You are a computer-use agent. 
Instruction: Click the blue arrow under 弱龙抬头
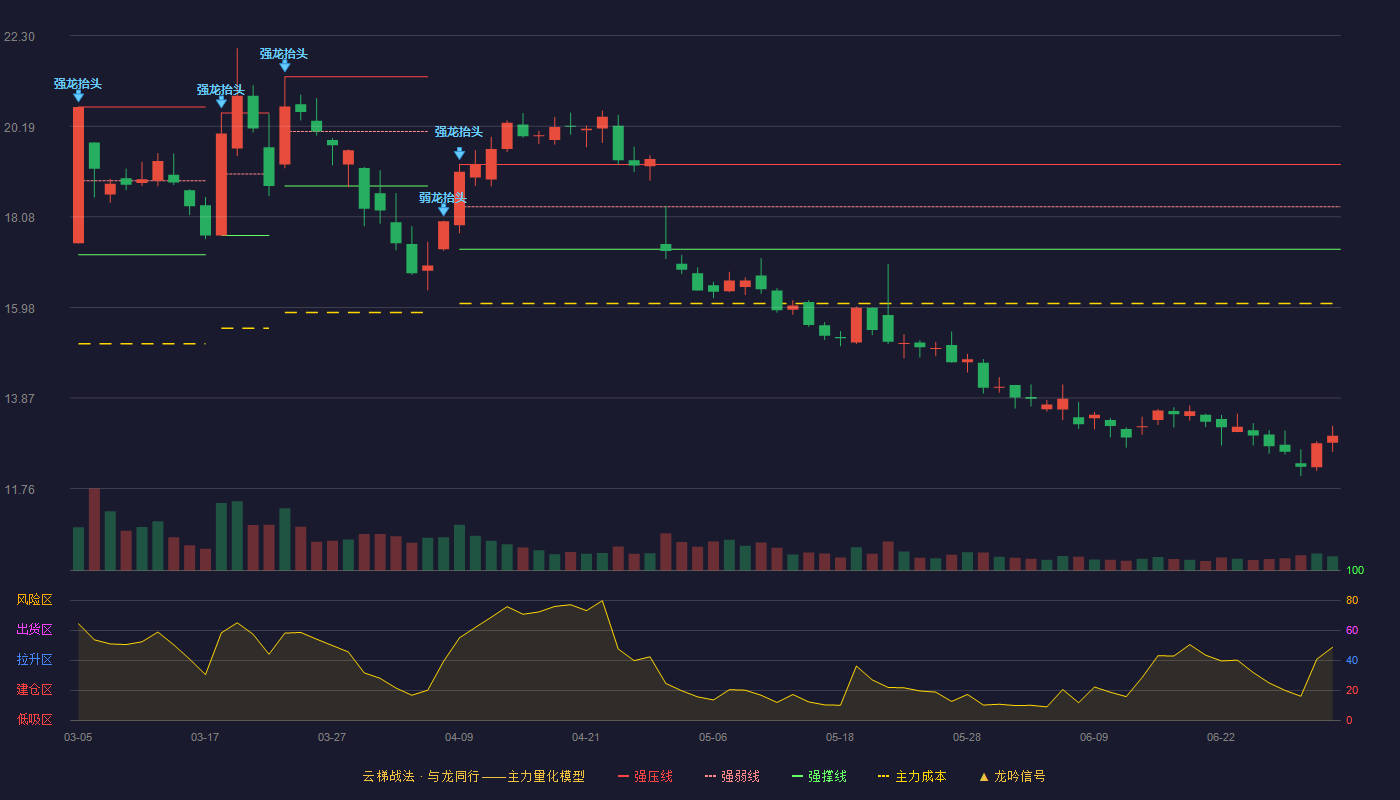(x=443, y=210)
